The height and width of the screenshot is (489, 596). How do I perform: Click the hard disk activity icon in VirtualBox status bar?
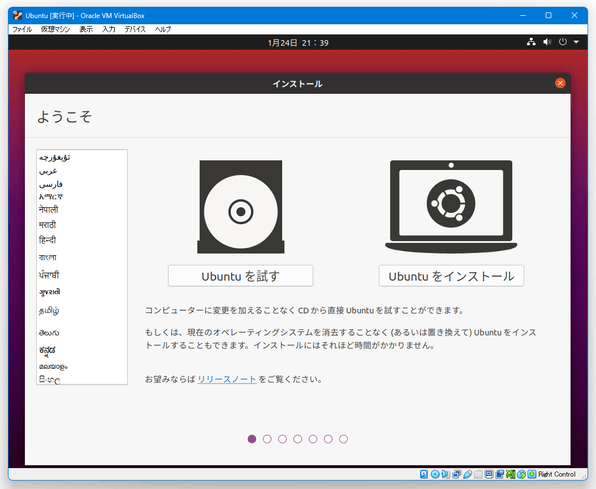(x=424, y=474)
